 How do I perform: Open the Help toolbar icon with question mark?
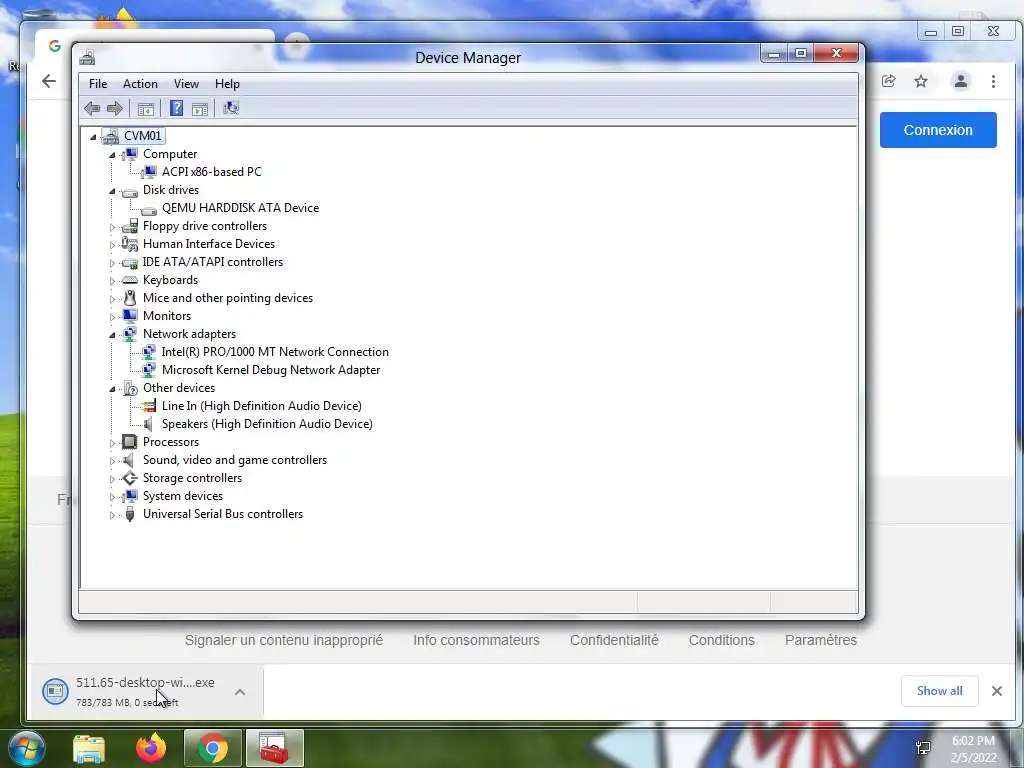pos(176,108)
